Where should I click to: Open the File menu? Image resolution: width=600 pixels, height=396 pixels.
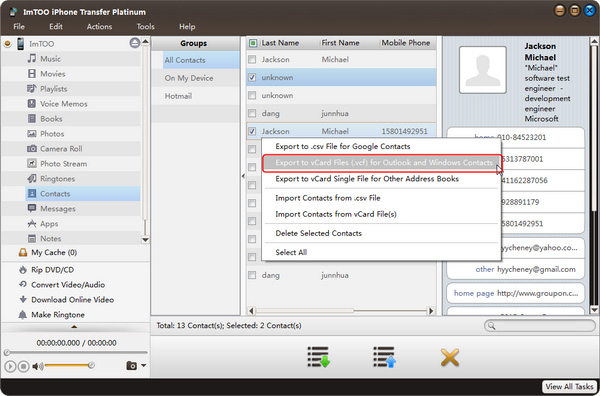[x=19, y=26]
